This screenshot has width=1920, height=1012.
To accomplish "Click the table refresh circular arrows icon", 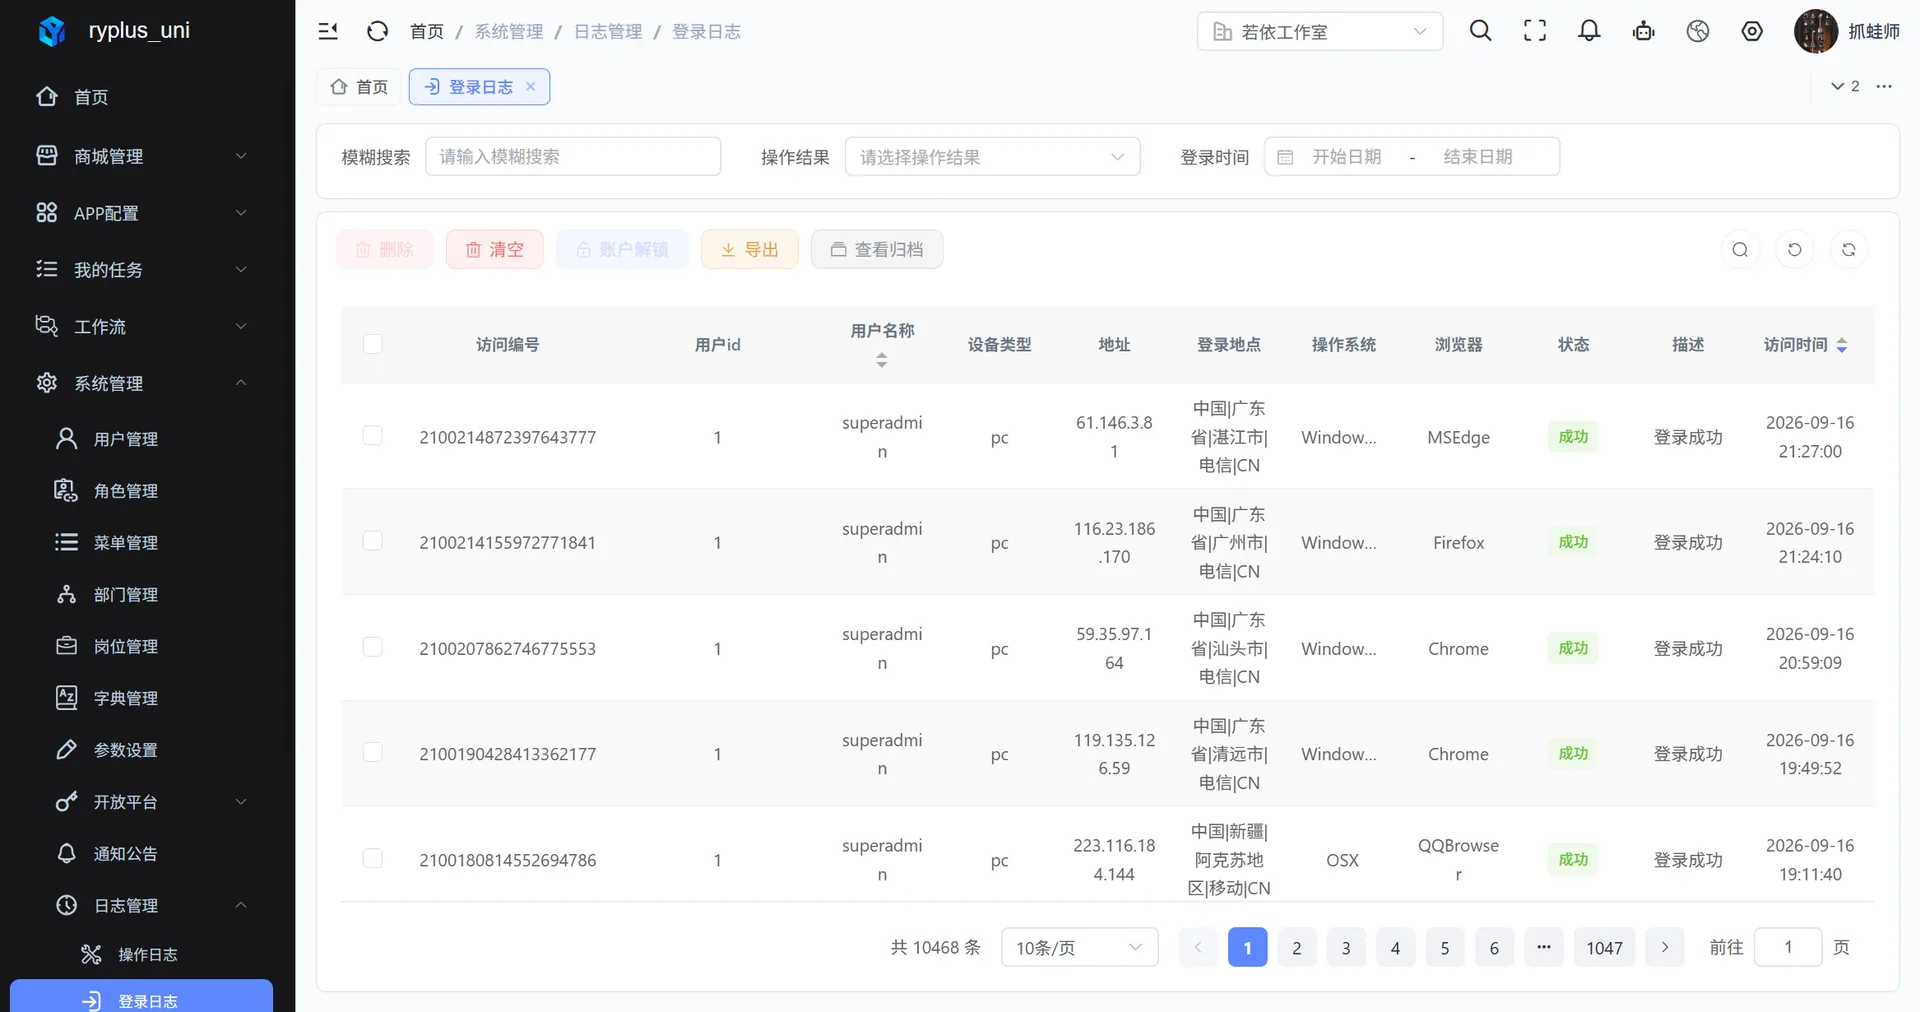I will tap(1848, 250).
